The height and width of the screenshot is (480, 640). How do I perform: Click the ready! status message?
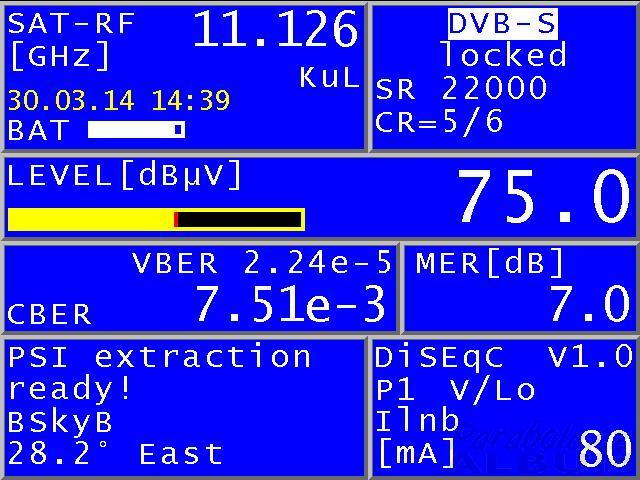69,390
